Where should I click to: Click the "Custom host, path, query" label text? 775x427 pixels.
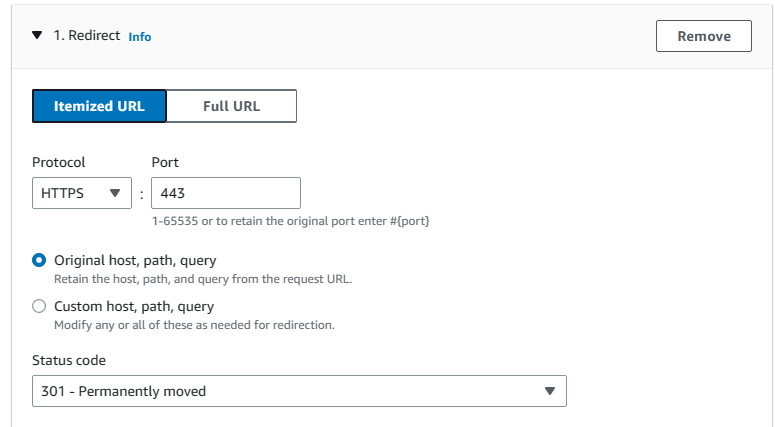point(134,307)
